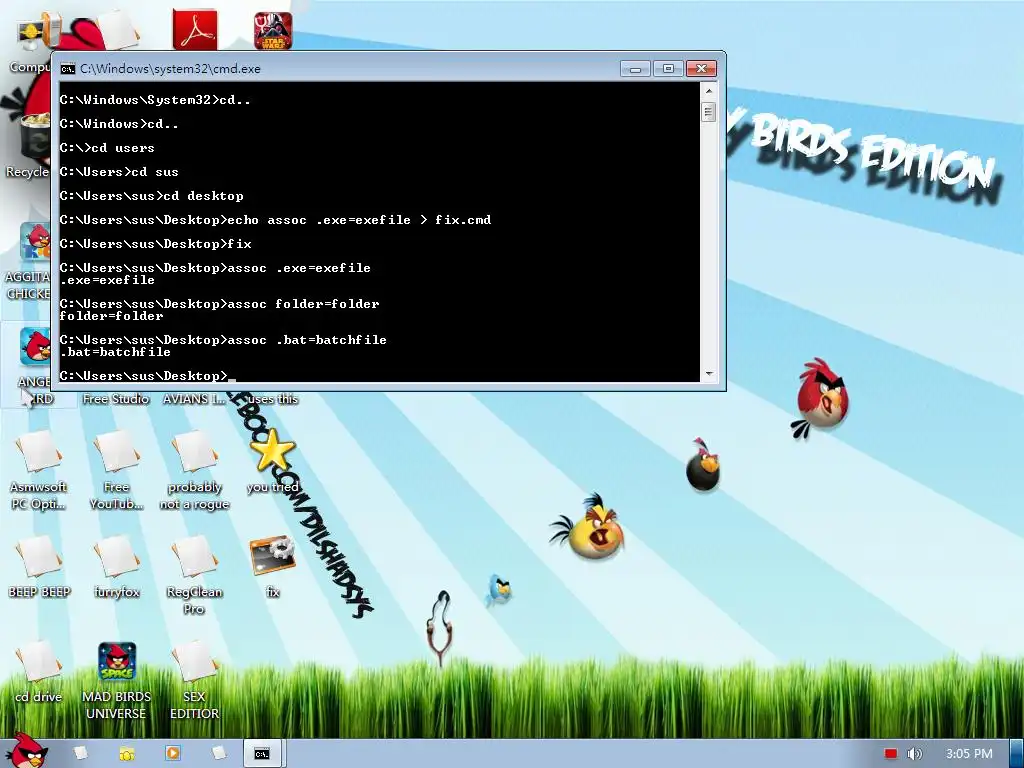Select the BEEP BEEP desktop icon
1024x768 pixels.
click(x=39, y=567)
